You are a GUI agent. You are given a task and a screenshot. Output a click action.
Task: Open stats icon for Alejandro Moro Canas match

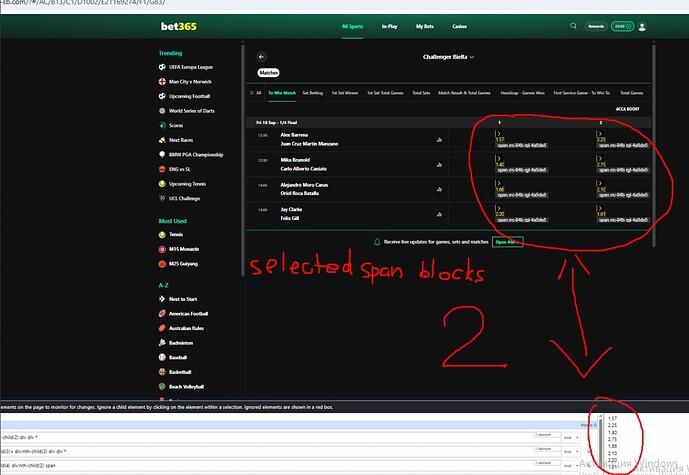click(x=439, y=189)
